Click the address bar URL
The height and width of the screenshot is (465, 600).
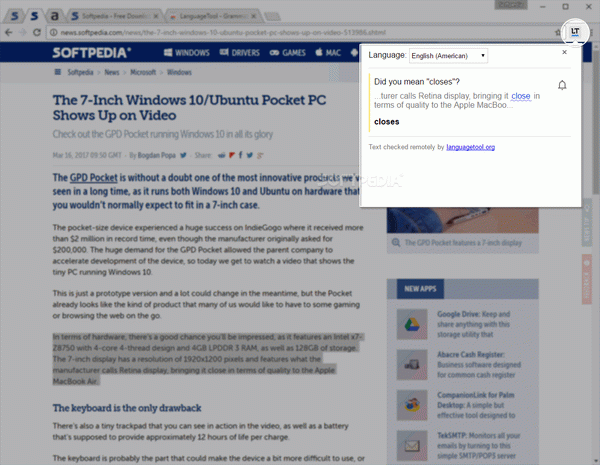tap(223, 33)
